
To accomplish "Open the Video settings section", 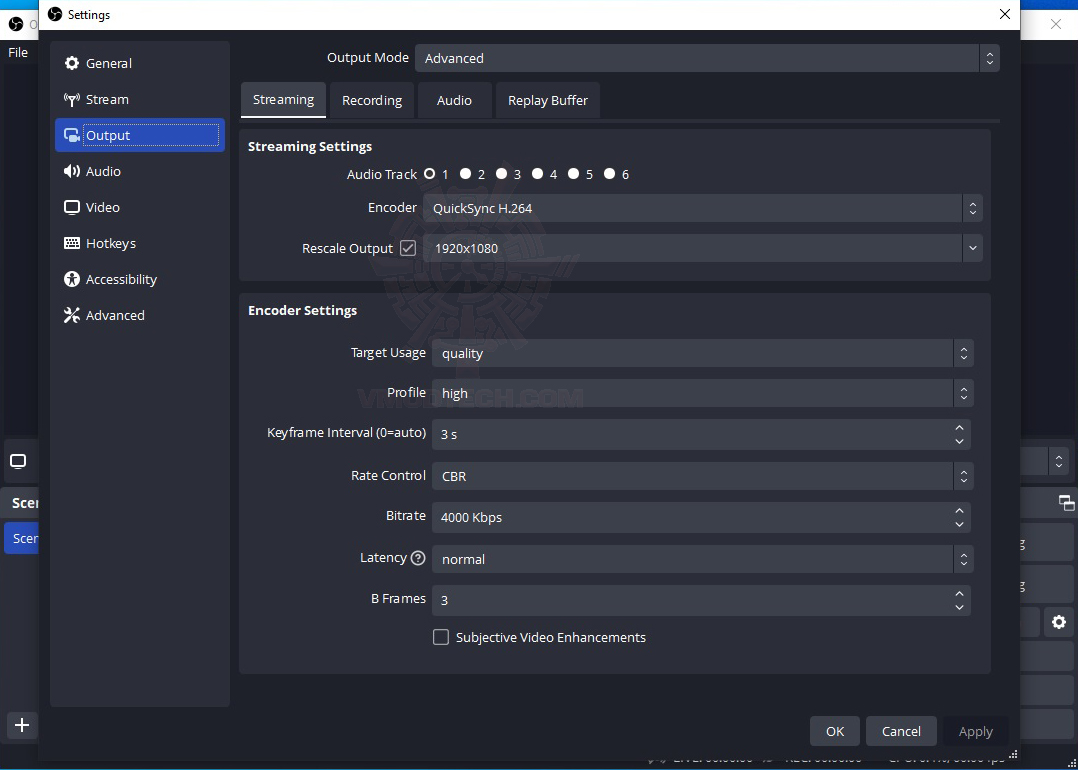I will pyautogui.click(x=140, y=208).
